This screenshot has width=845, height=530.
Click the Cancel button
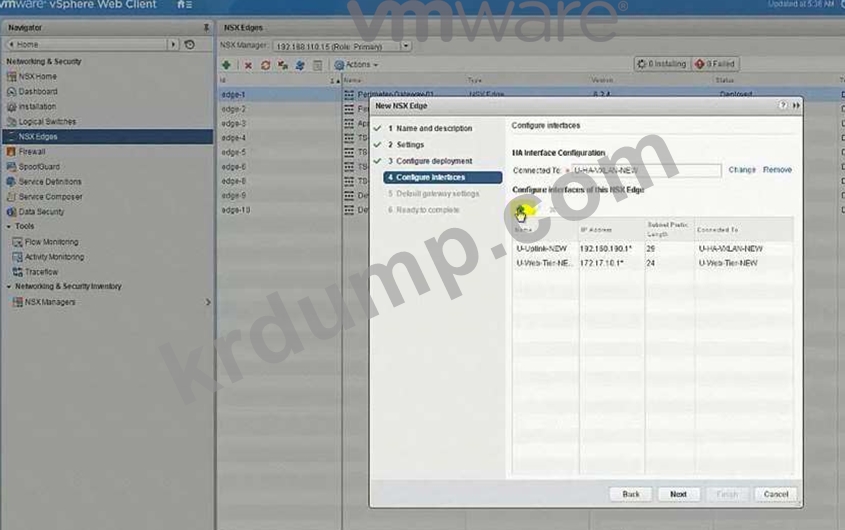775,494
